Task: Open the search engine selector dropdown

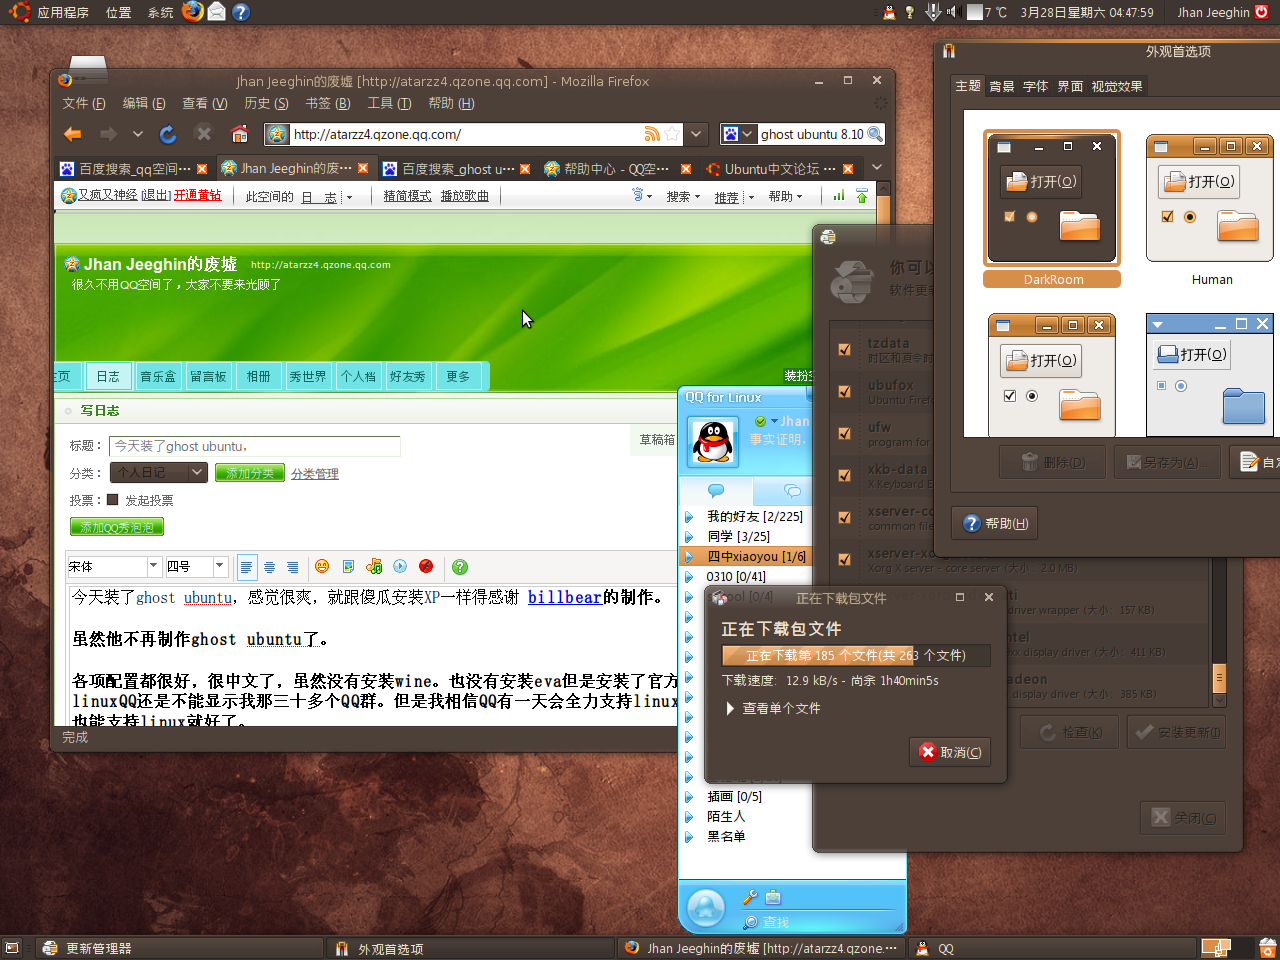Action: pos(738,134)
